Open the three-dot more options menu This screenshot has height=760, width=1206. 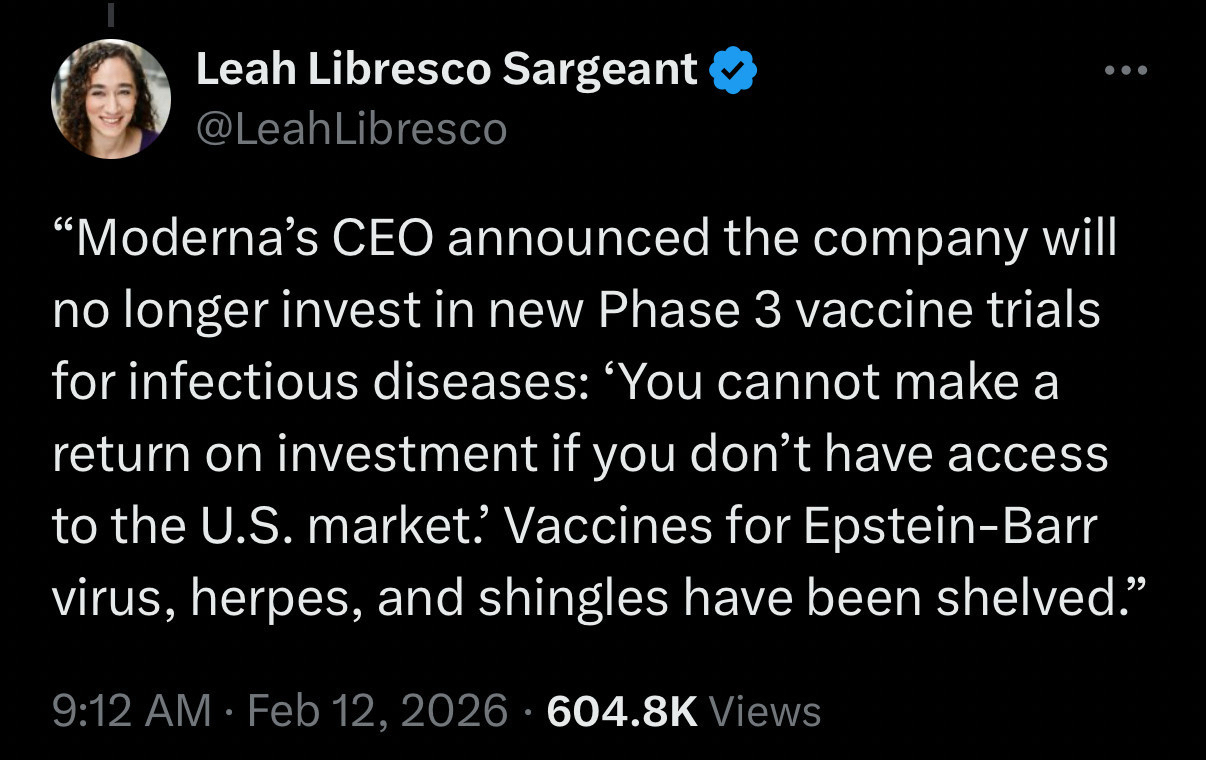pos(1126,70)
